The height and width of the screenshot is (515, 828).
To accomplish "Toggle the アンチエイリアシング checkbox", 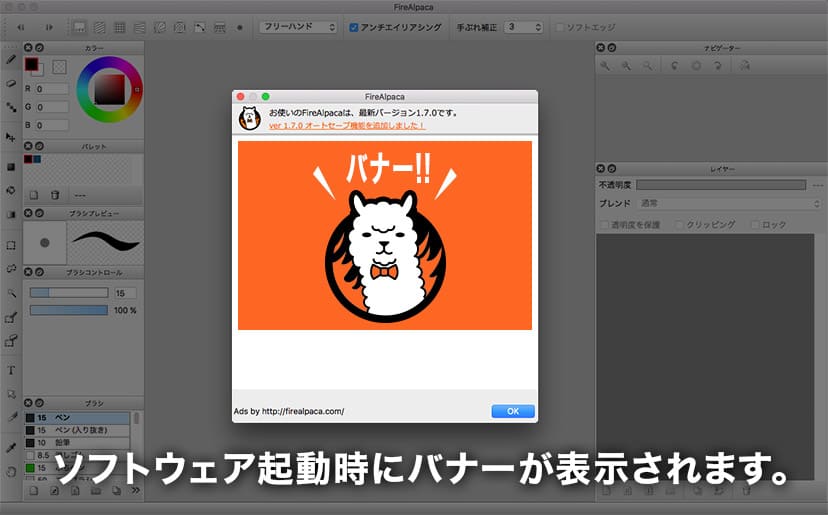I will tap(354, 27).
